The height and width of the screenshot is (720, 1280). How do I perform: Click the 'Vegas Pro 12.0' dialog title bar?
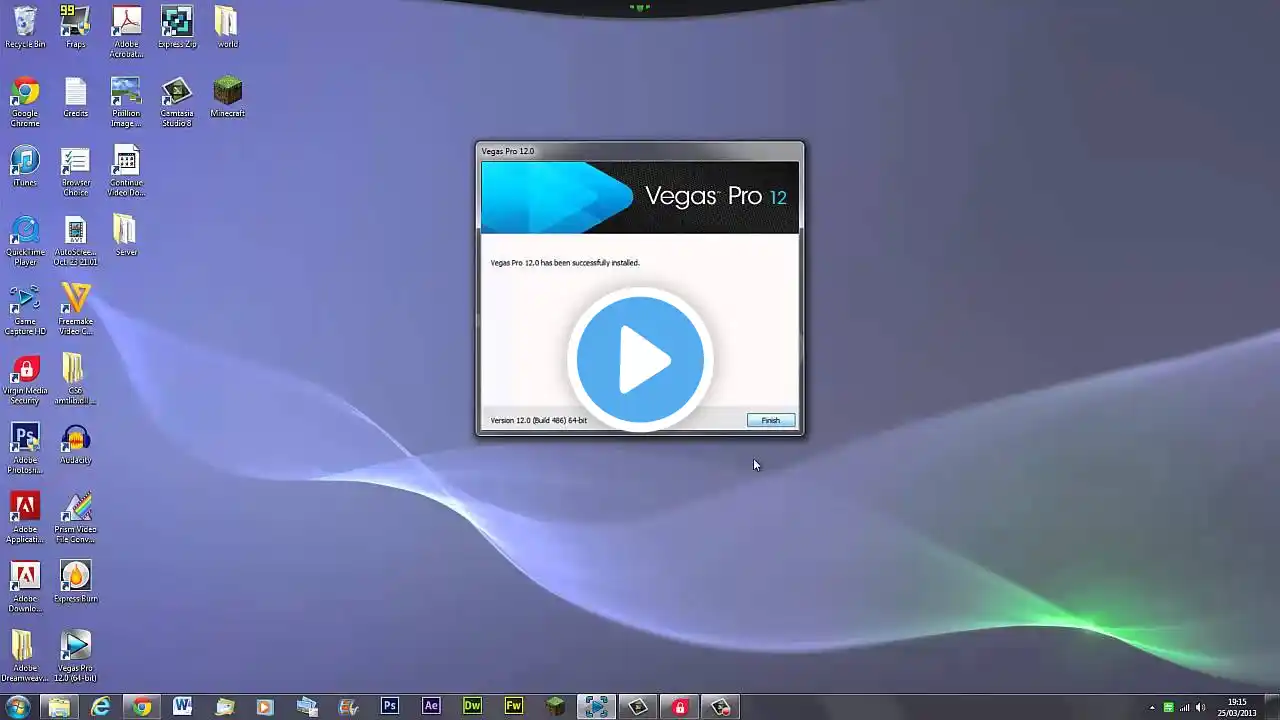click(639, 151)
